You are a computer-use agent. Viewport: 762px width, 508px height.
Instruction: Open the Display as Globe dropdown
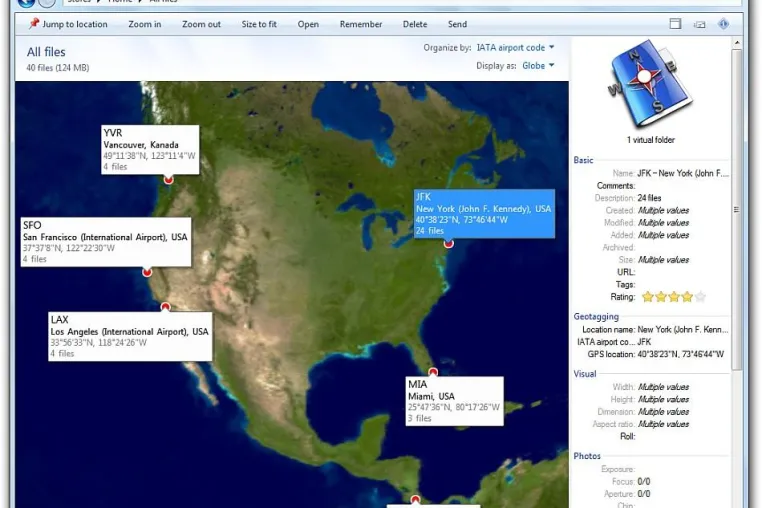point(538,66)
